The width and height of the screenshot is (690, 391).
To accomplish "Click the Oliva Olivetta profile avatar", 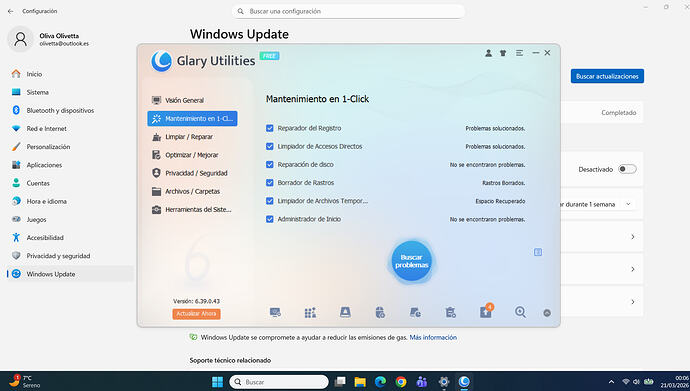I will (20, 39).
